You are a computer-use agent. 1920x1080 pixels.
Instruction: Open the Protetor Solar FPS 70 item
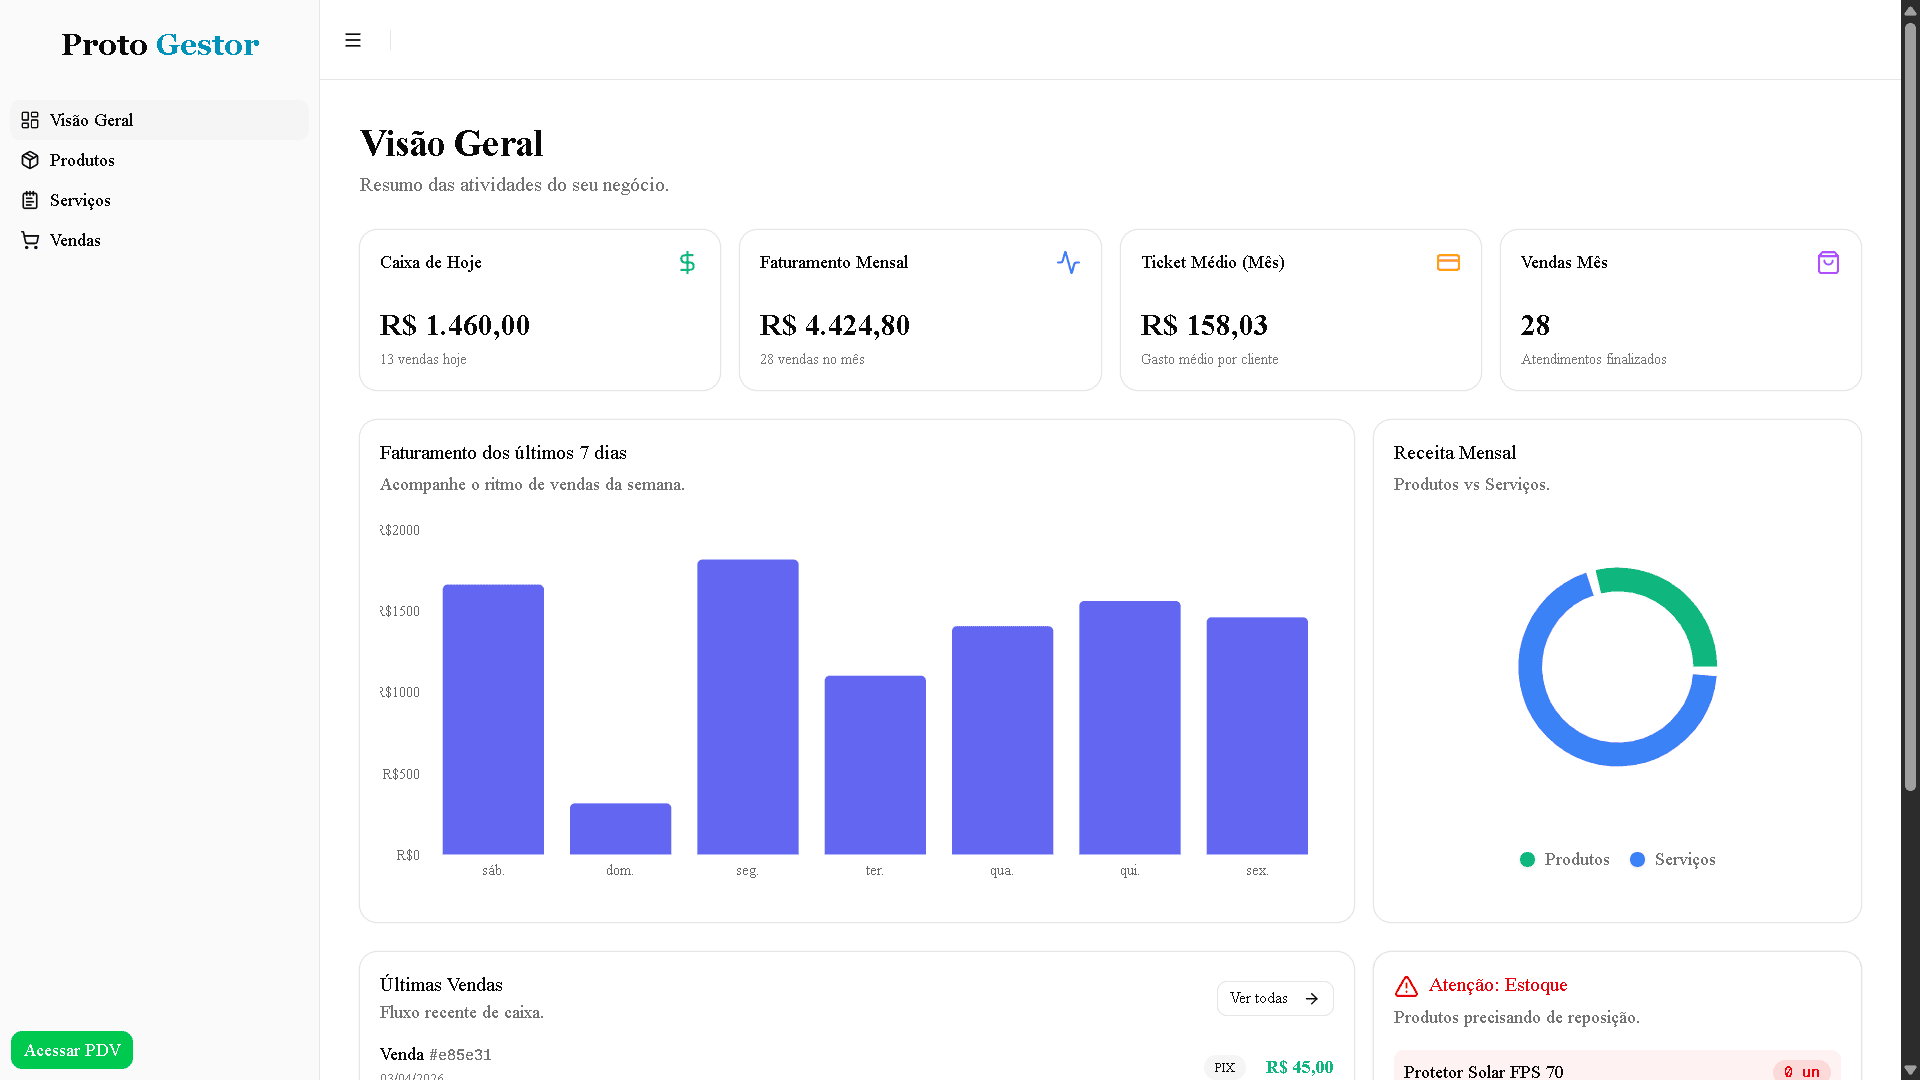(x=1483, y=1071)
